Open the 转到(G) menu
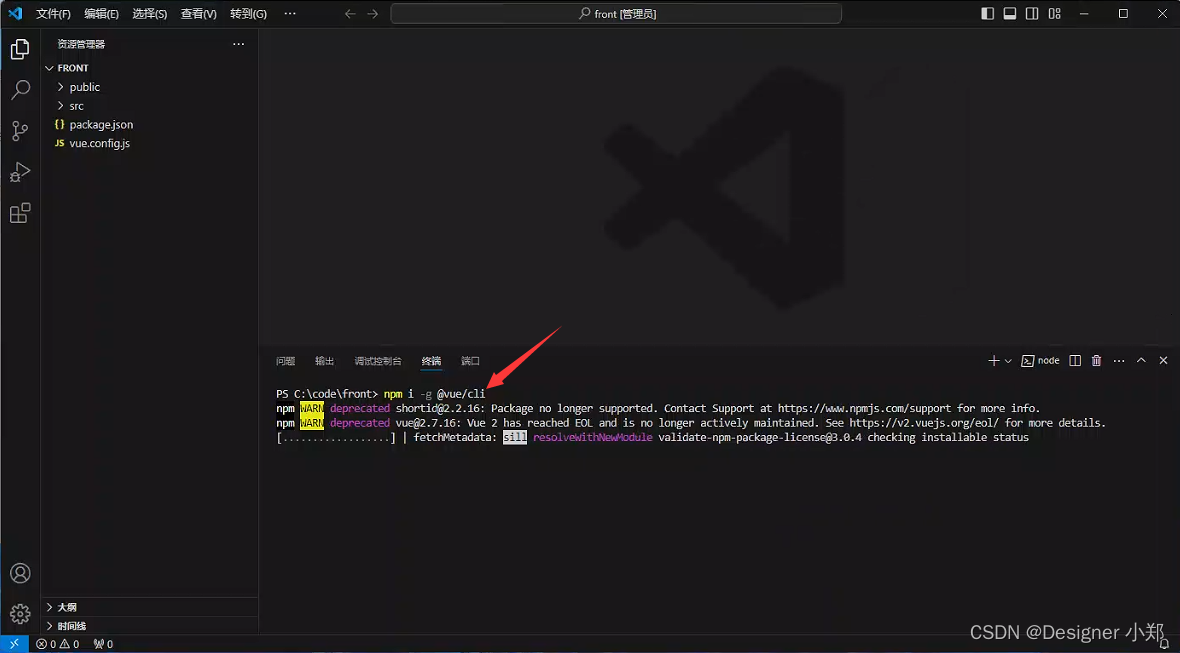Screen dimensions: 1180x653 (x=248, y=14)
